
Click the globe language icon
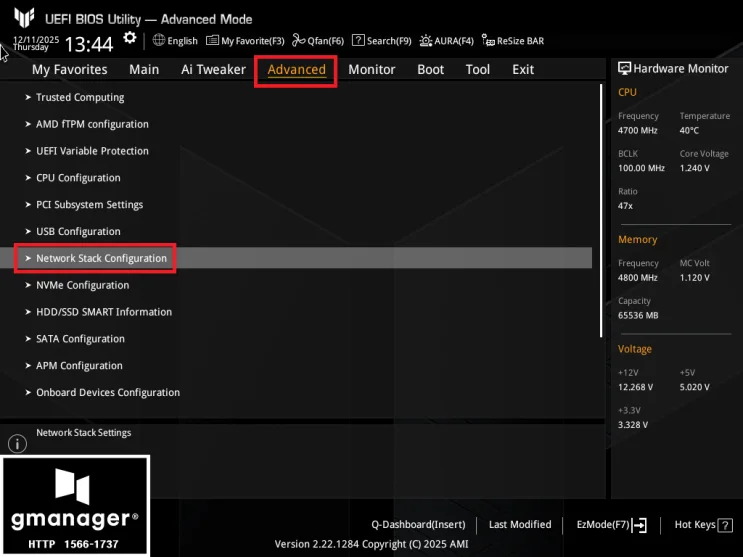coord(159,40)
